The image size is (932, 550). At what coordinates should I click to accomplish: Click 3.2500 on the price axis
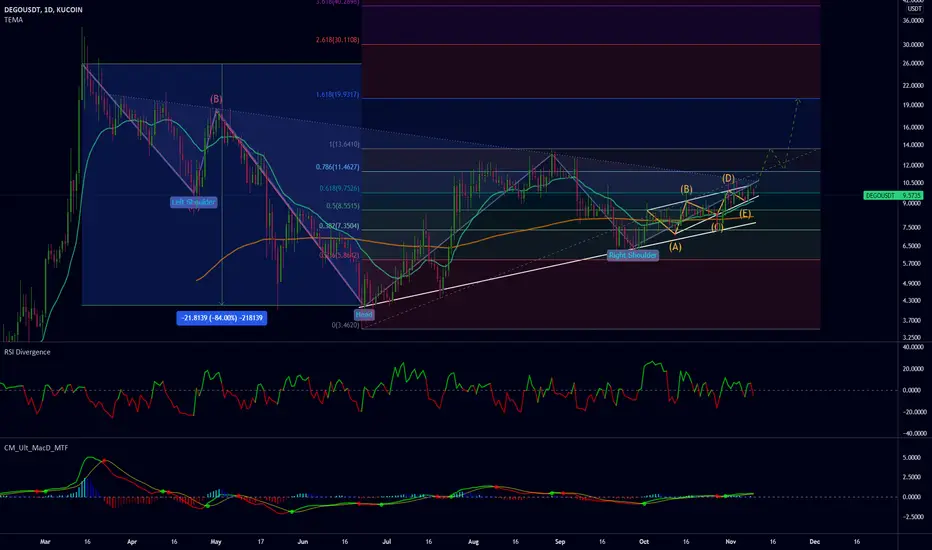pyautogui.click(x=913, y=338)
